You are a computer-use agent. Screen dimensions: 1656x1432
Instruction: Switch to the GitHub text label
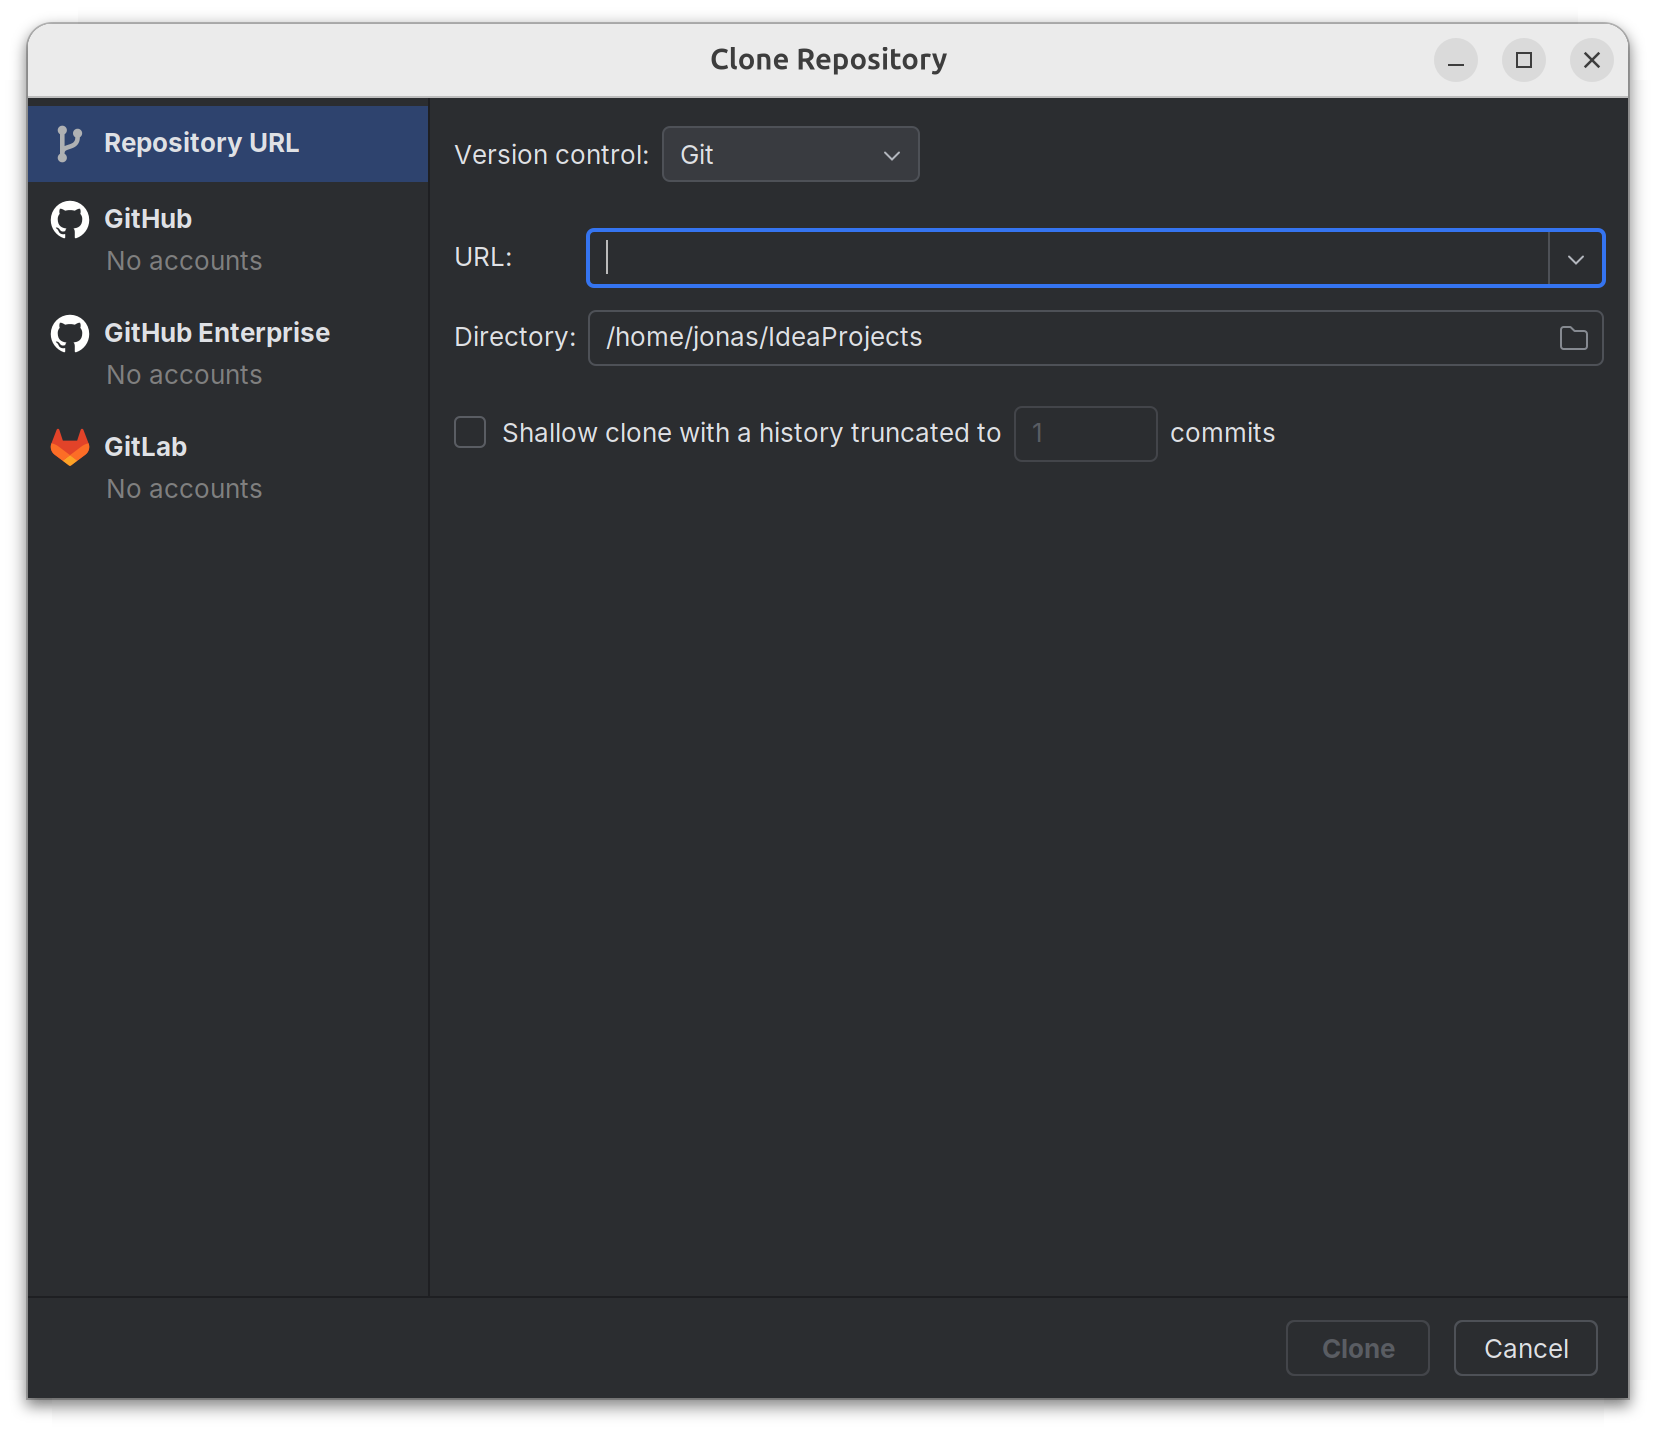148,219
